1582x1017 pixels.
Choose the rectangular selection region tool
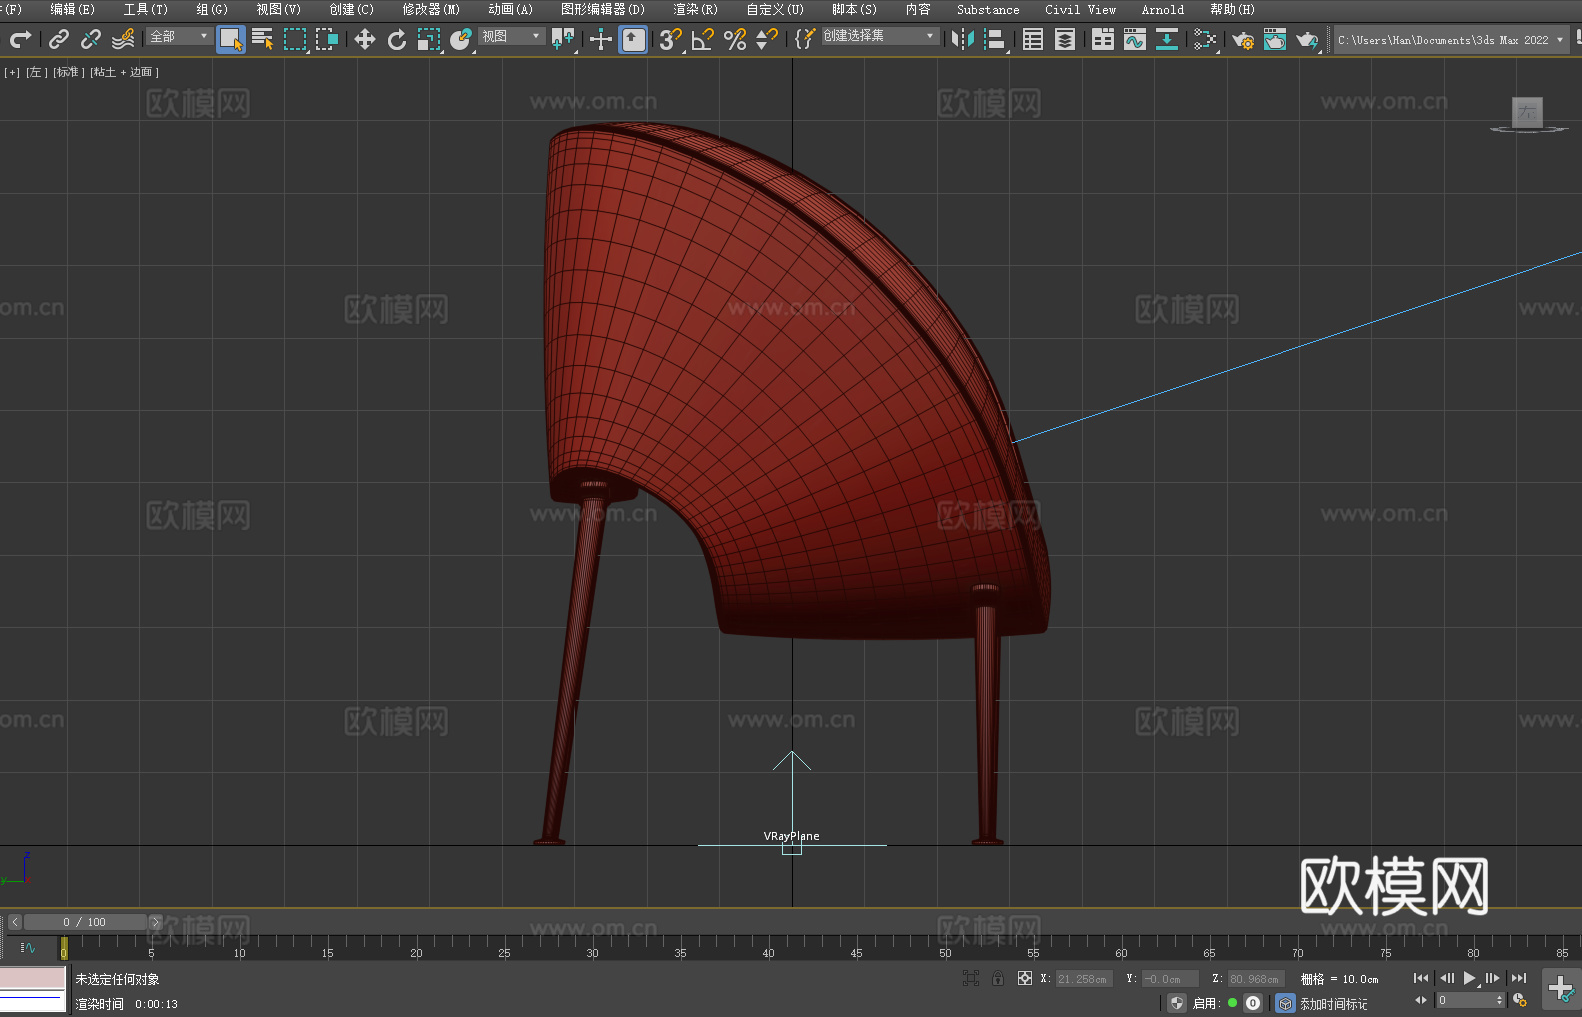(x=295, y=39)
